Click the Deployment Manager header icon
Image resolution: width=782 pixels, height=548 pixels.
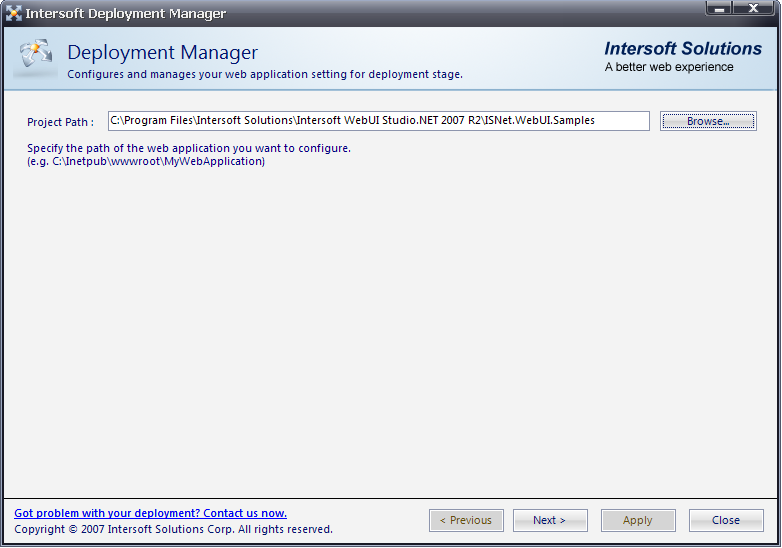point(35,58)
